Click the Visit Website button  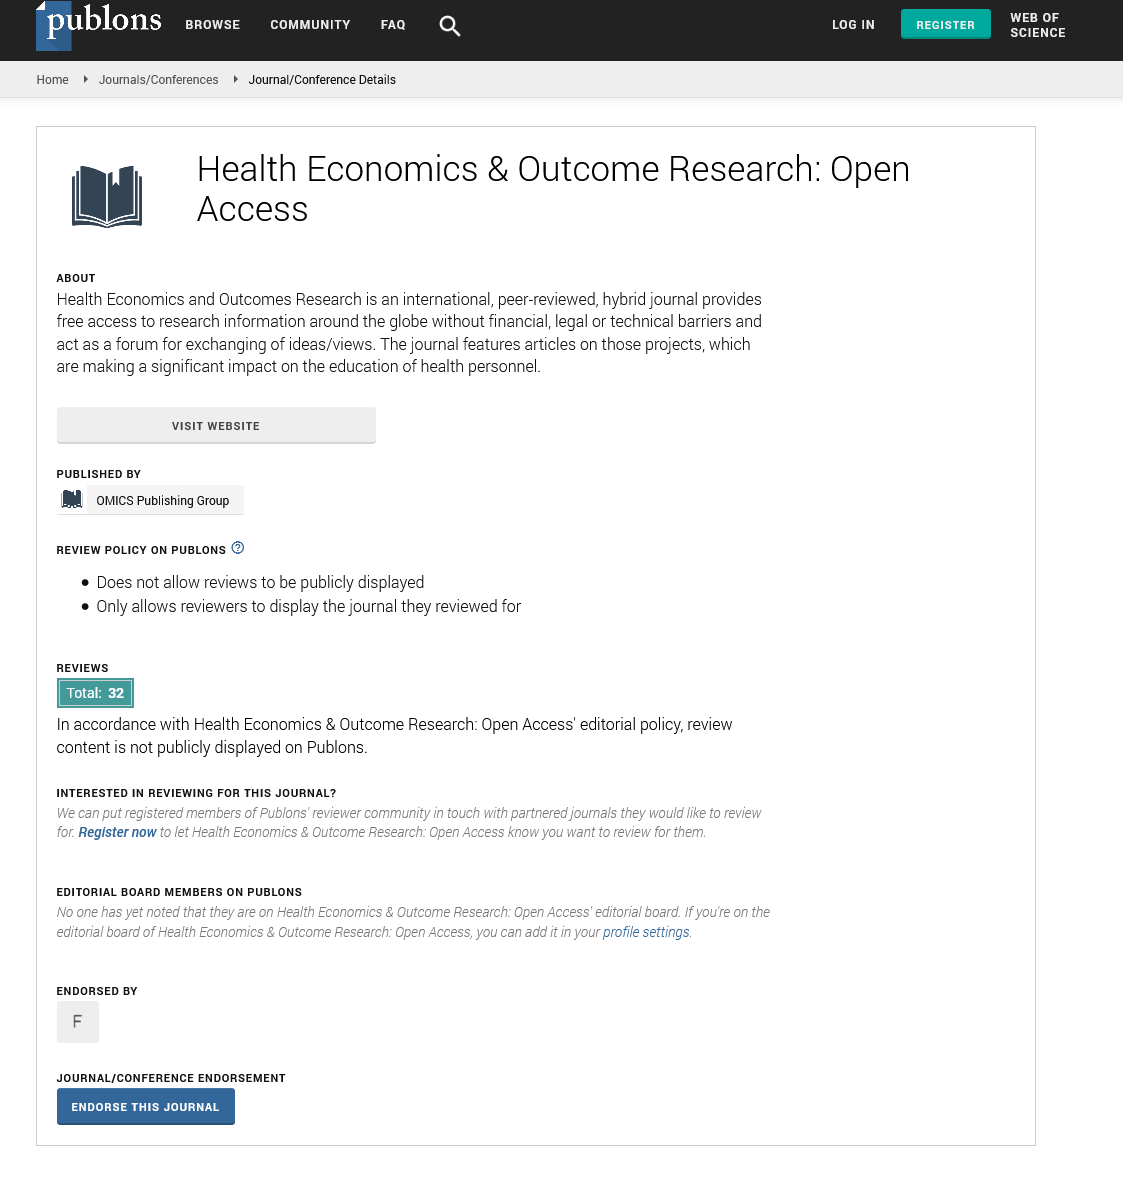click(x=216, y=426)
